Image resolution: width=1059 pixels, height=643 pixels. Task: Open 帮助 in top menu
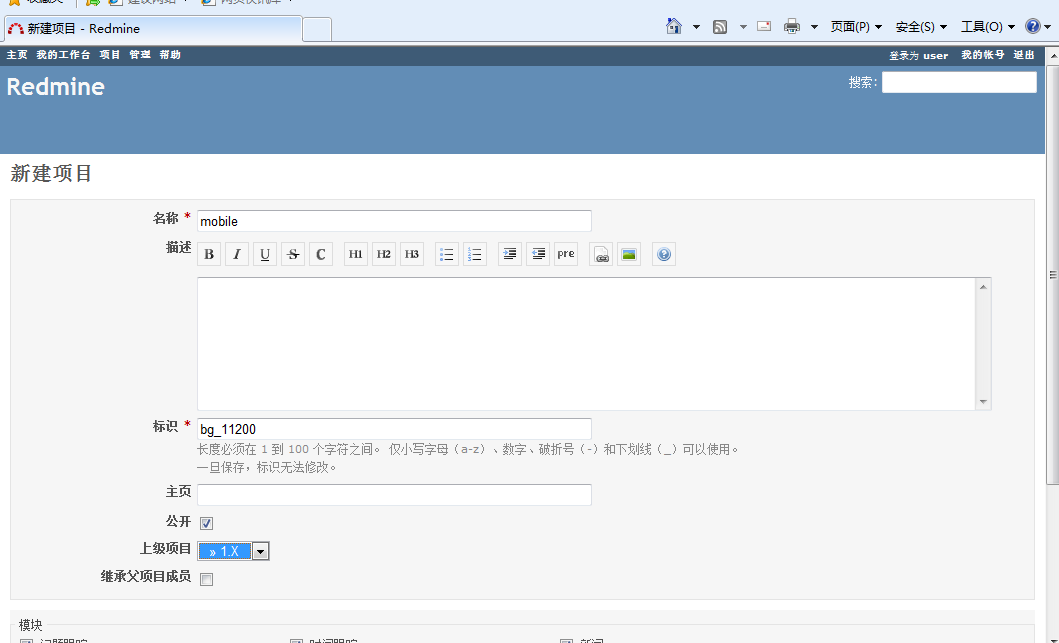click(170, 55)
